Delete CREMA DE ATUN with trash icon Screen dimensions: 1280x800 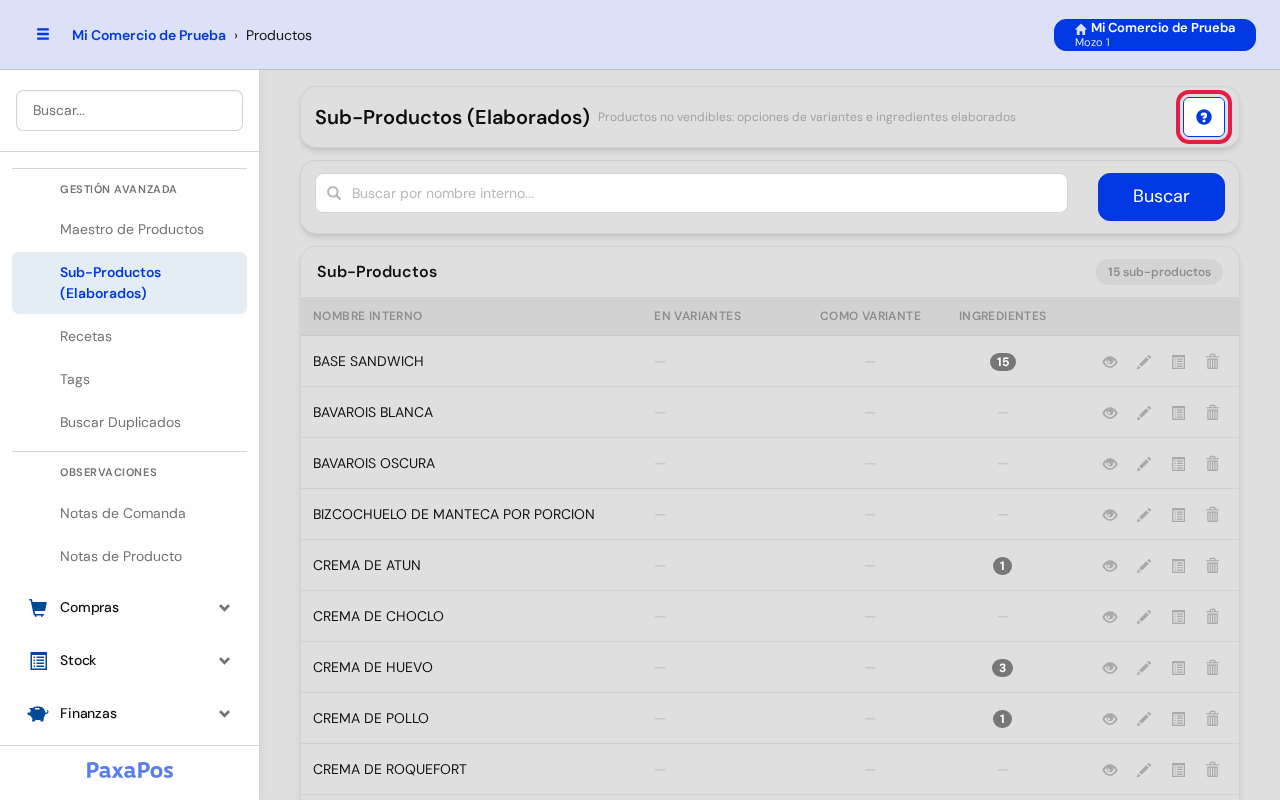[x=1212, y=566]
